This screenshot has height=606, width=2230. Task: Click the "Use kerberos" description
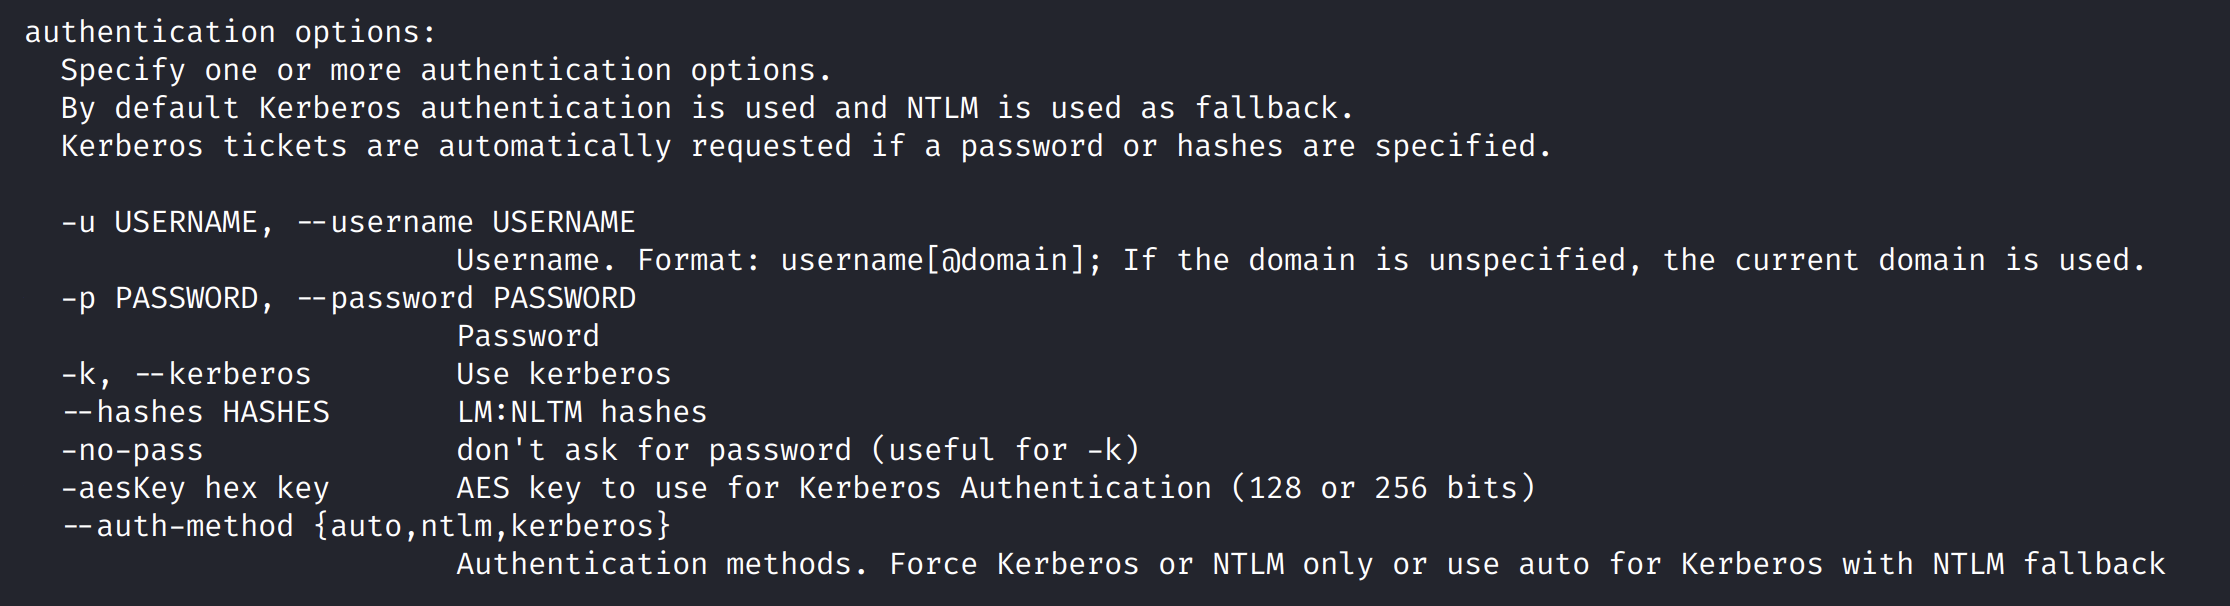point(563,374)
